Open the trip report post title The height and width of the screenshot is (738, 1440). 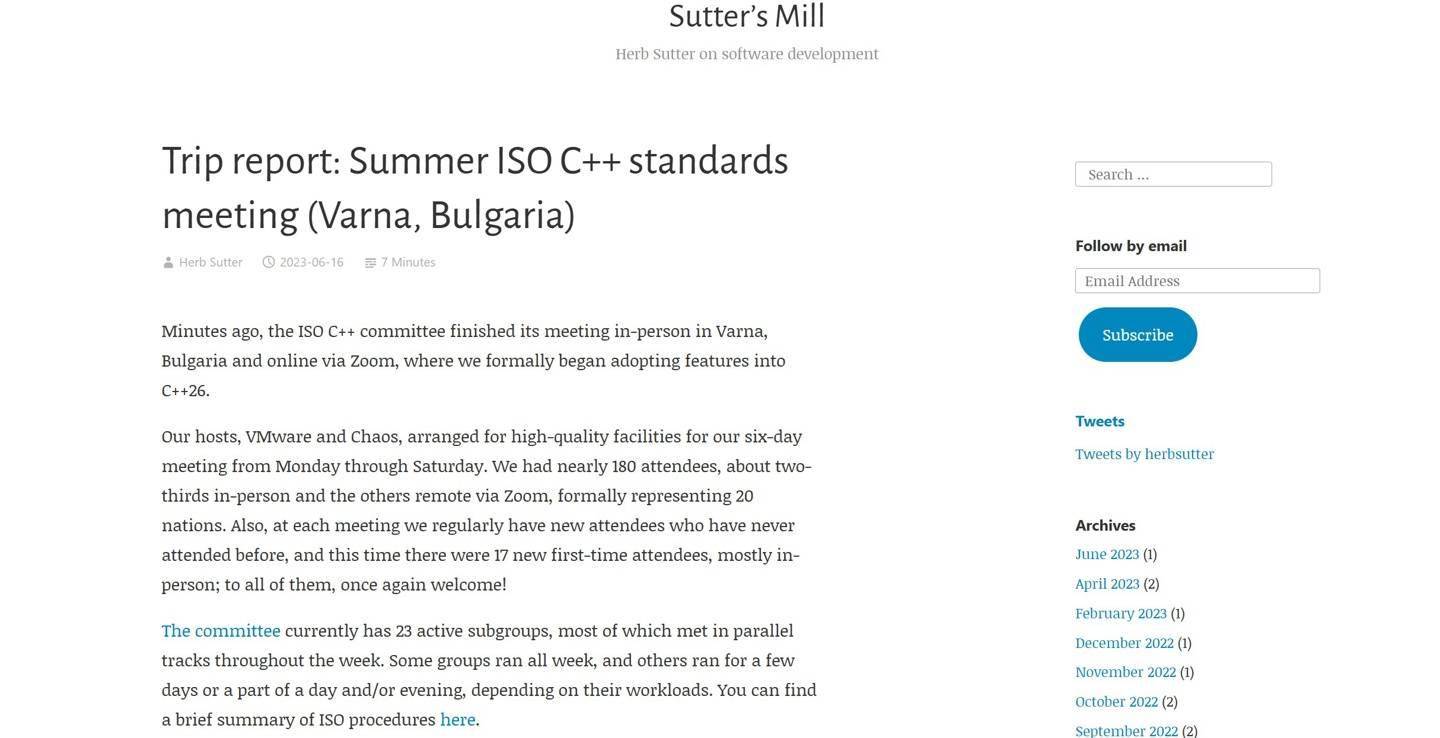click(475, 188)
